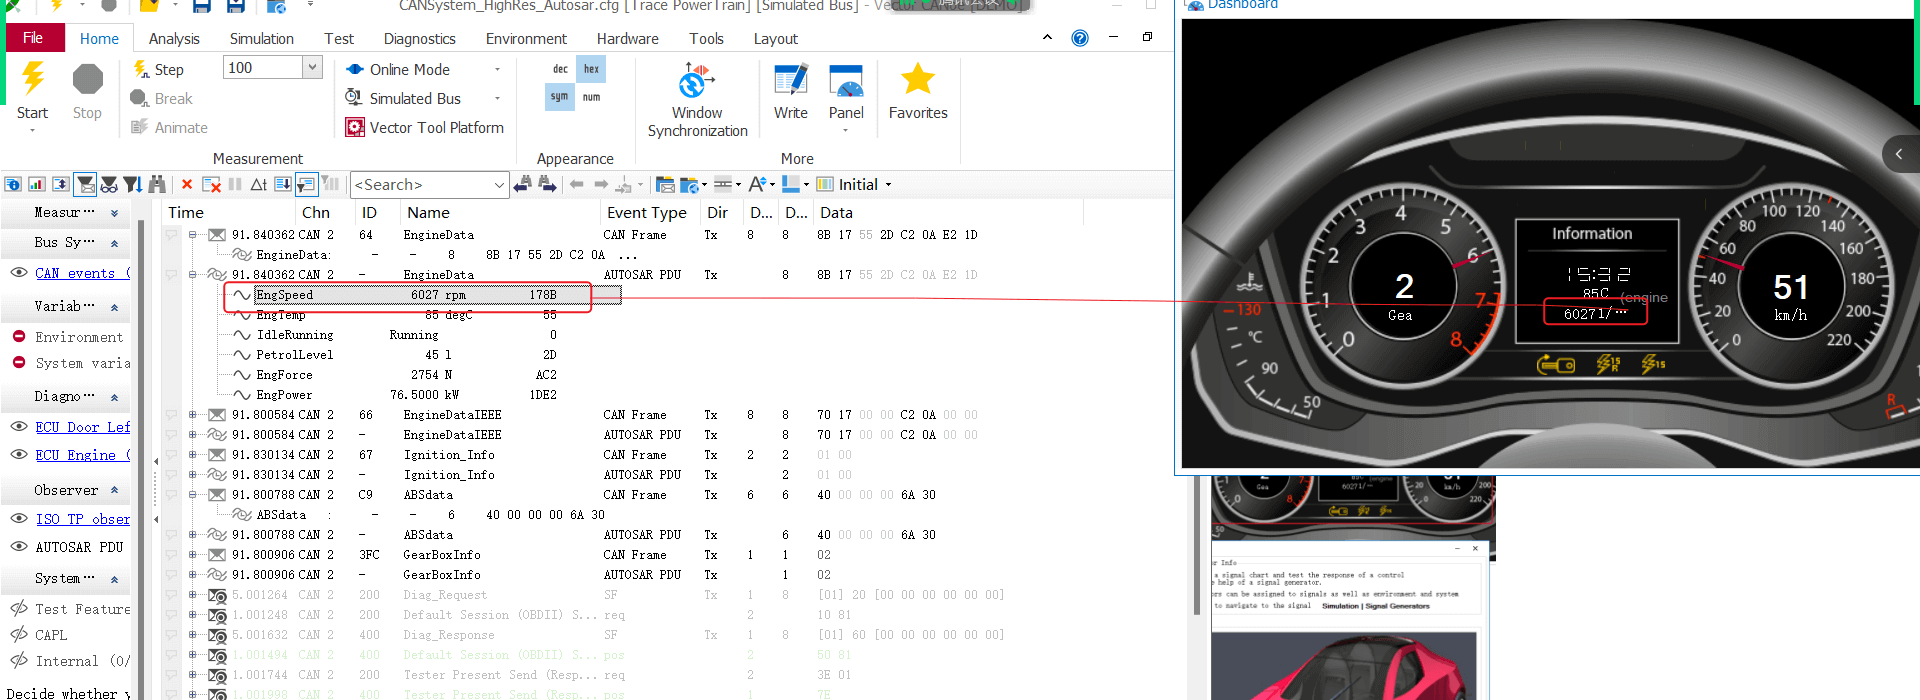Image resolution: width=1920 pixels, height=700 pixels.
Task: Toggle visibility of CAN events filter
Action: [x=18, y=273]
